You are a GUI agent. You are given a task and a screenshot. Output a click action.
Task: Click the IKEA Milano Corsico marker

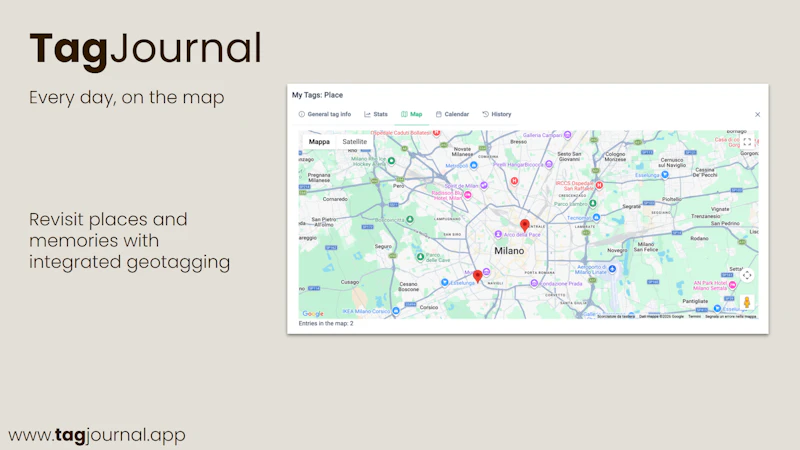pyautogui.click(x=396, y=311)
